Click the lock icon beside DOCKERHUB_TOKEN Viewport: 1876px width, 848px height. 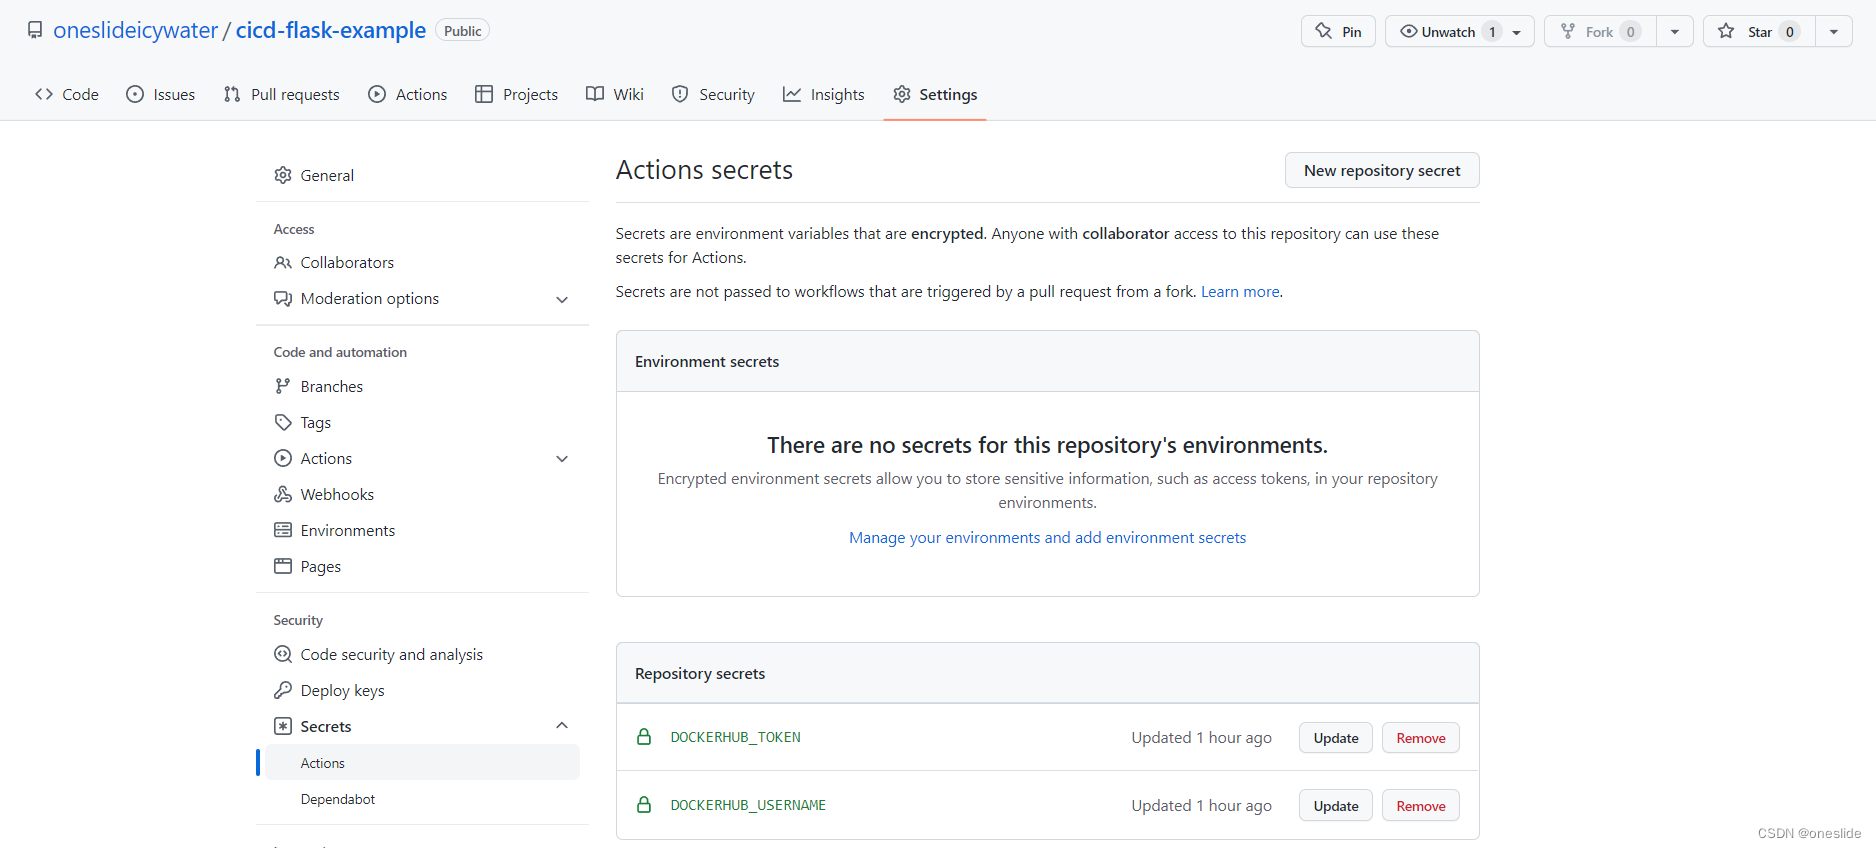tap(644, 737)
